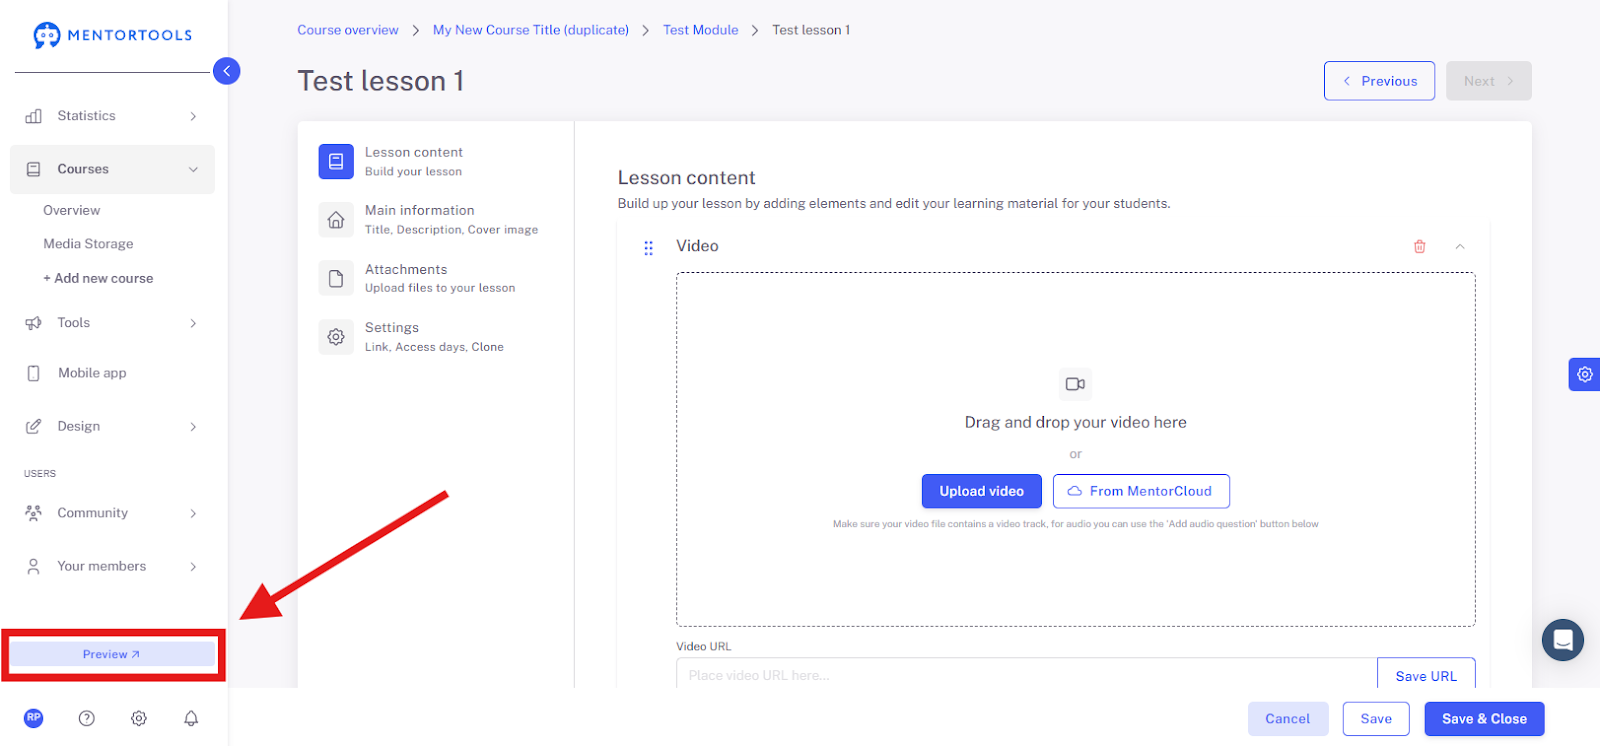Click the Save URL button
The width and height of the screenshot is (1600, 746).
tap(1426, 676)
